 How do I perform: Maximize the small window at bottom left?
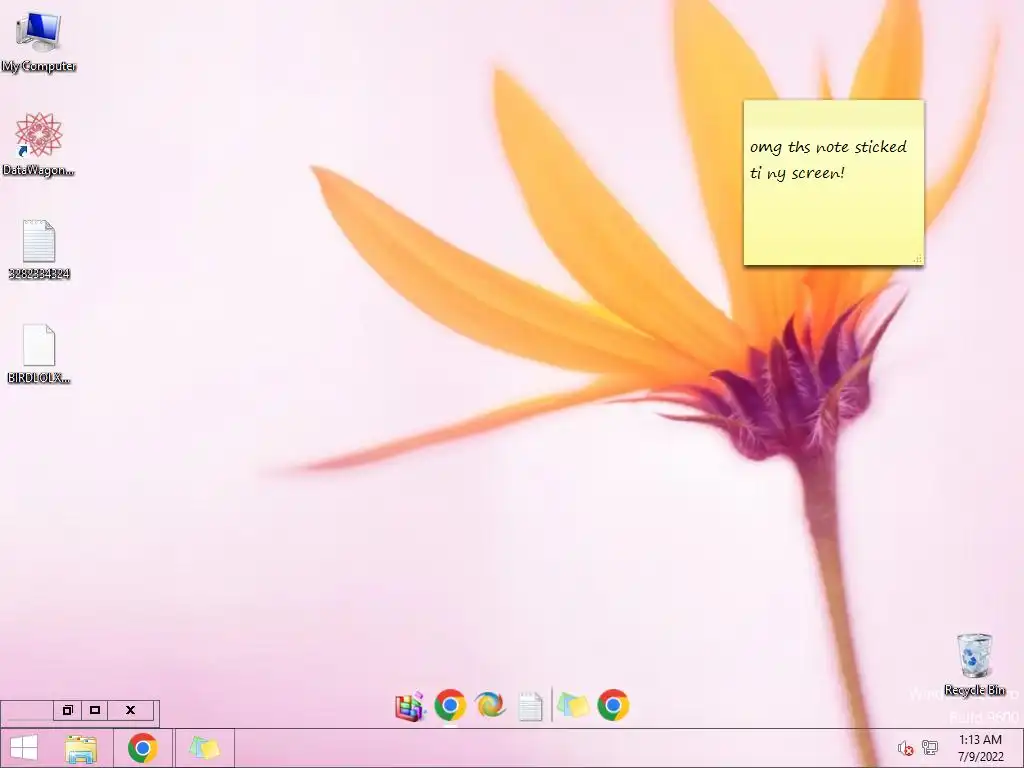95,710
